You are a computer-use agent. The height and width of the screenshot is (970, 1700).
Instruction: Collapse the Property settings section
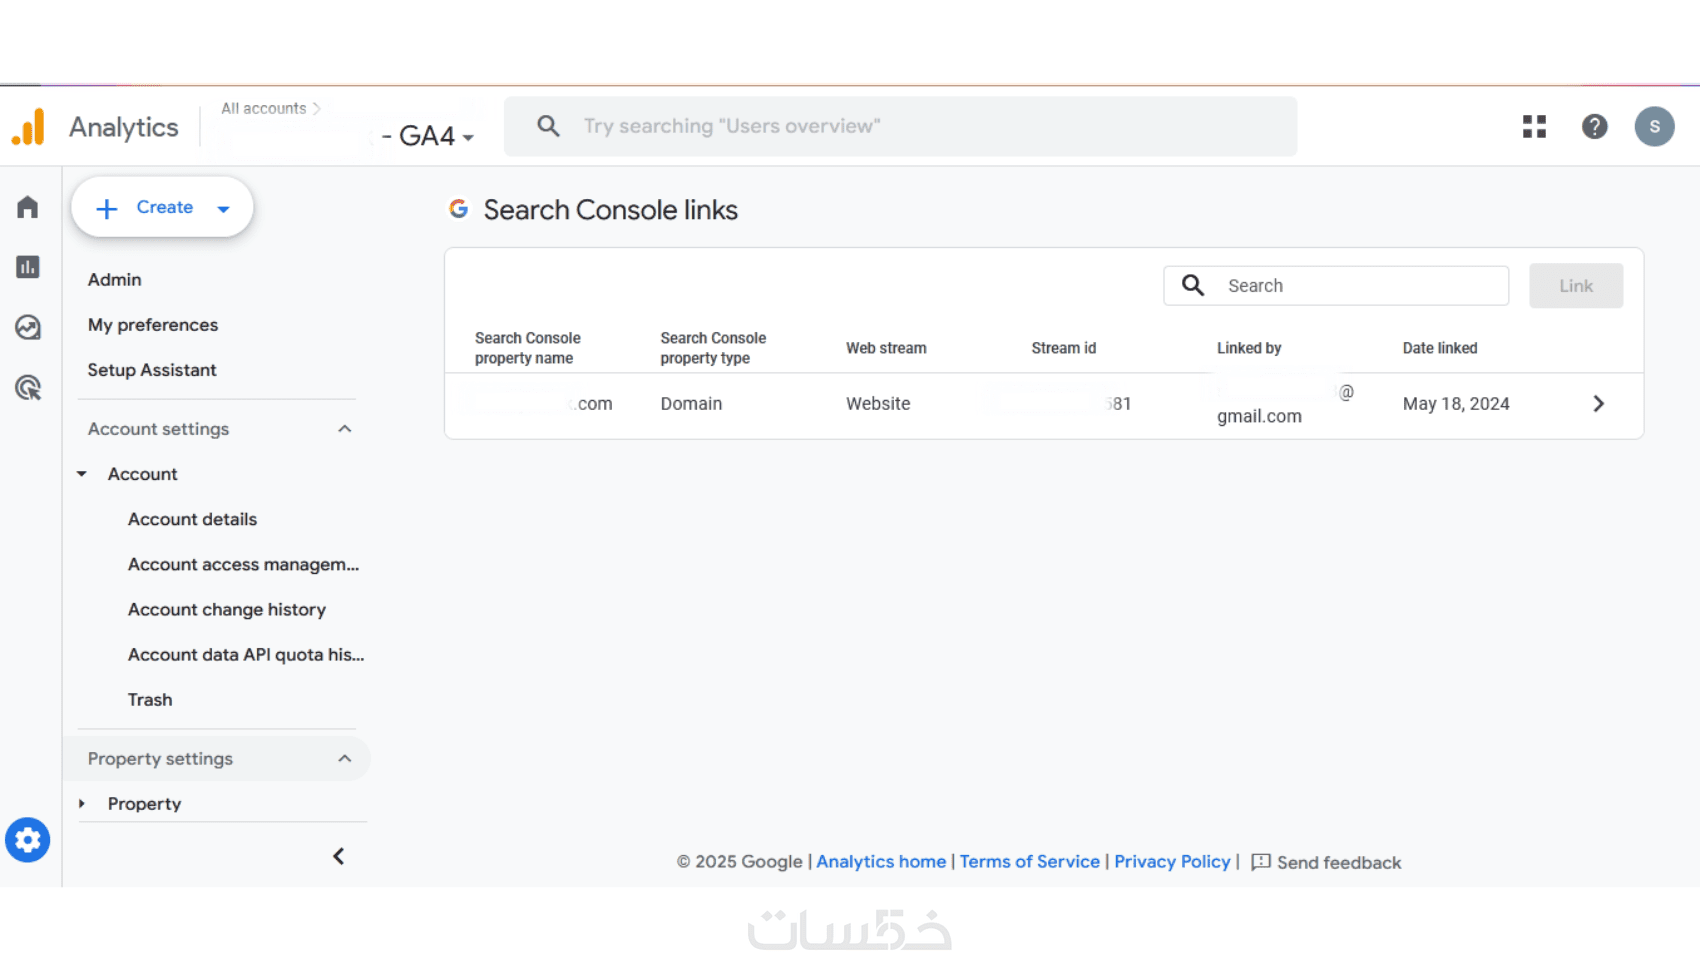[x=344, y=759]
